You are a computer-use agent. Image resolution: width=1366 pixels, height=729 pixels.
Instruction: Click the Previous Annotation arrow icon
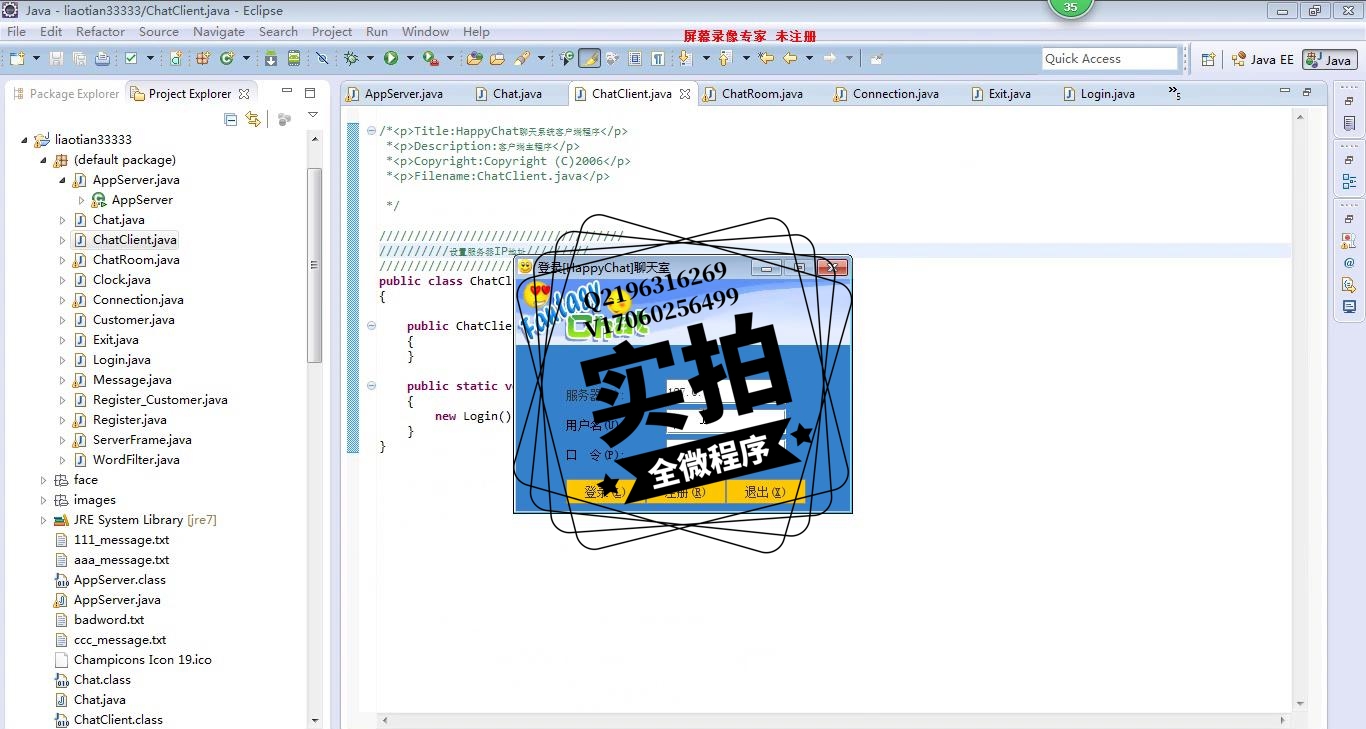tap(725, 59)
